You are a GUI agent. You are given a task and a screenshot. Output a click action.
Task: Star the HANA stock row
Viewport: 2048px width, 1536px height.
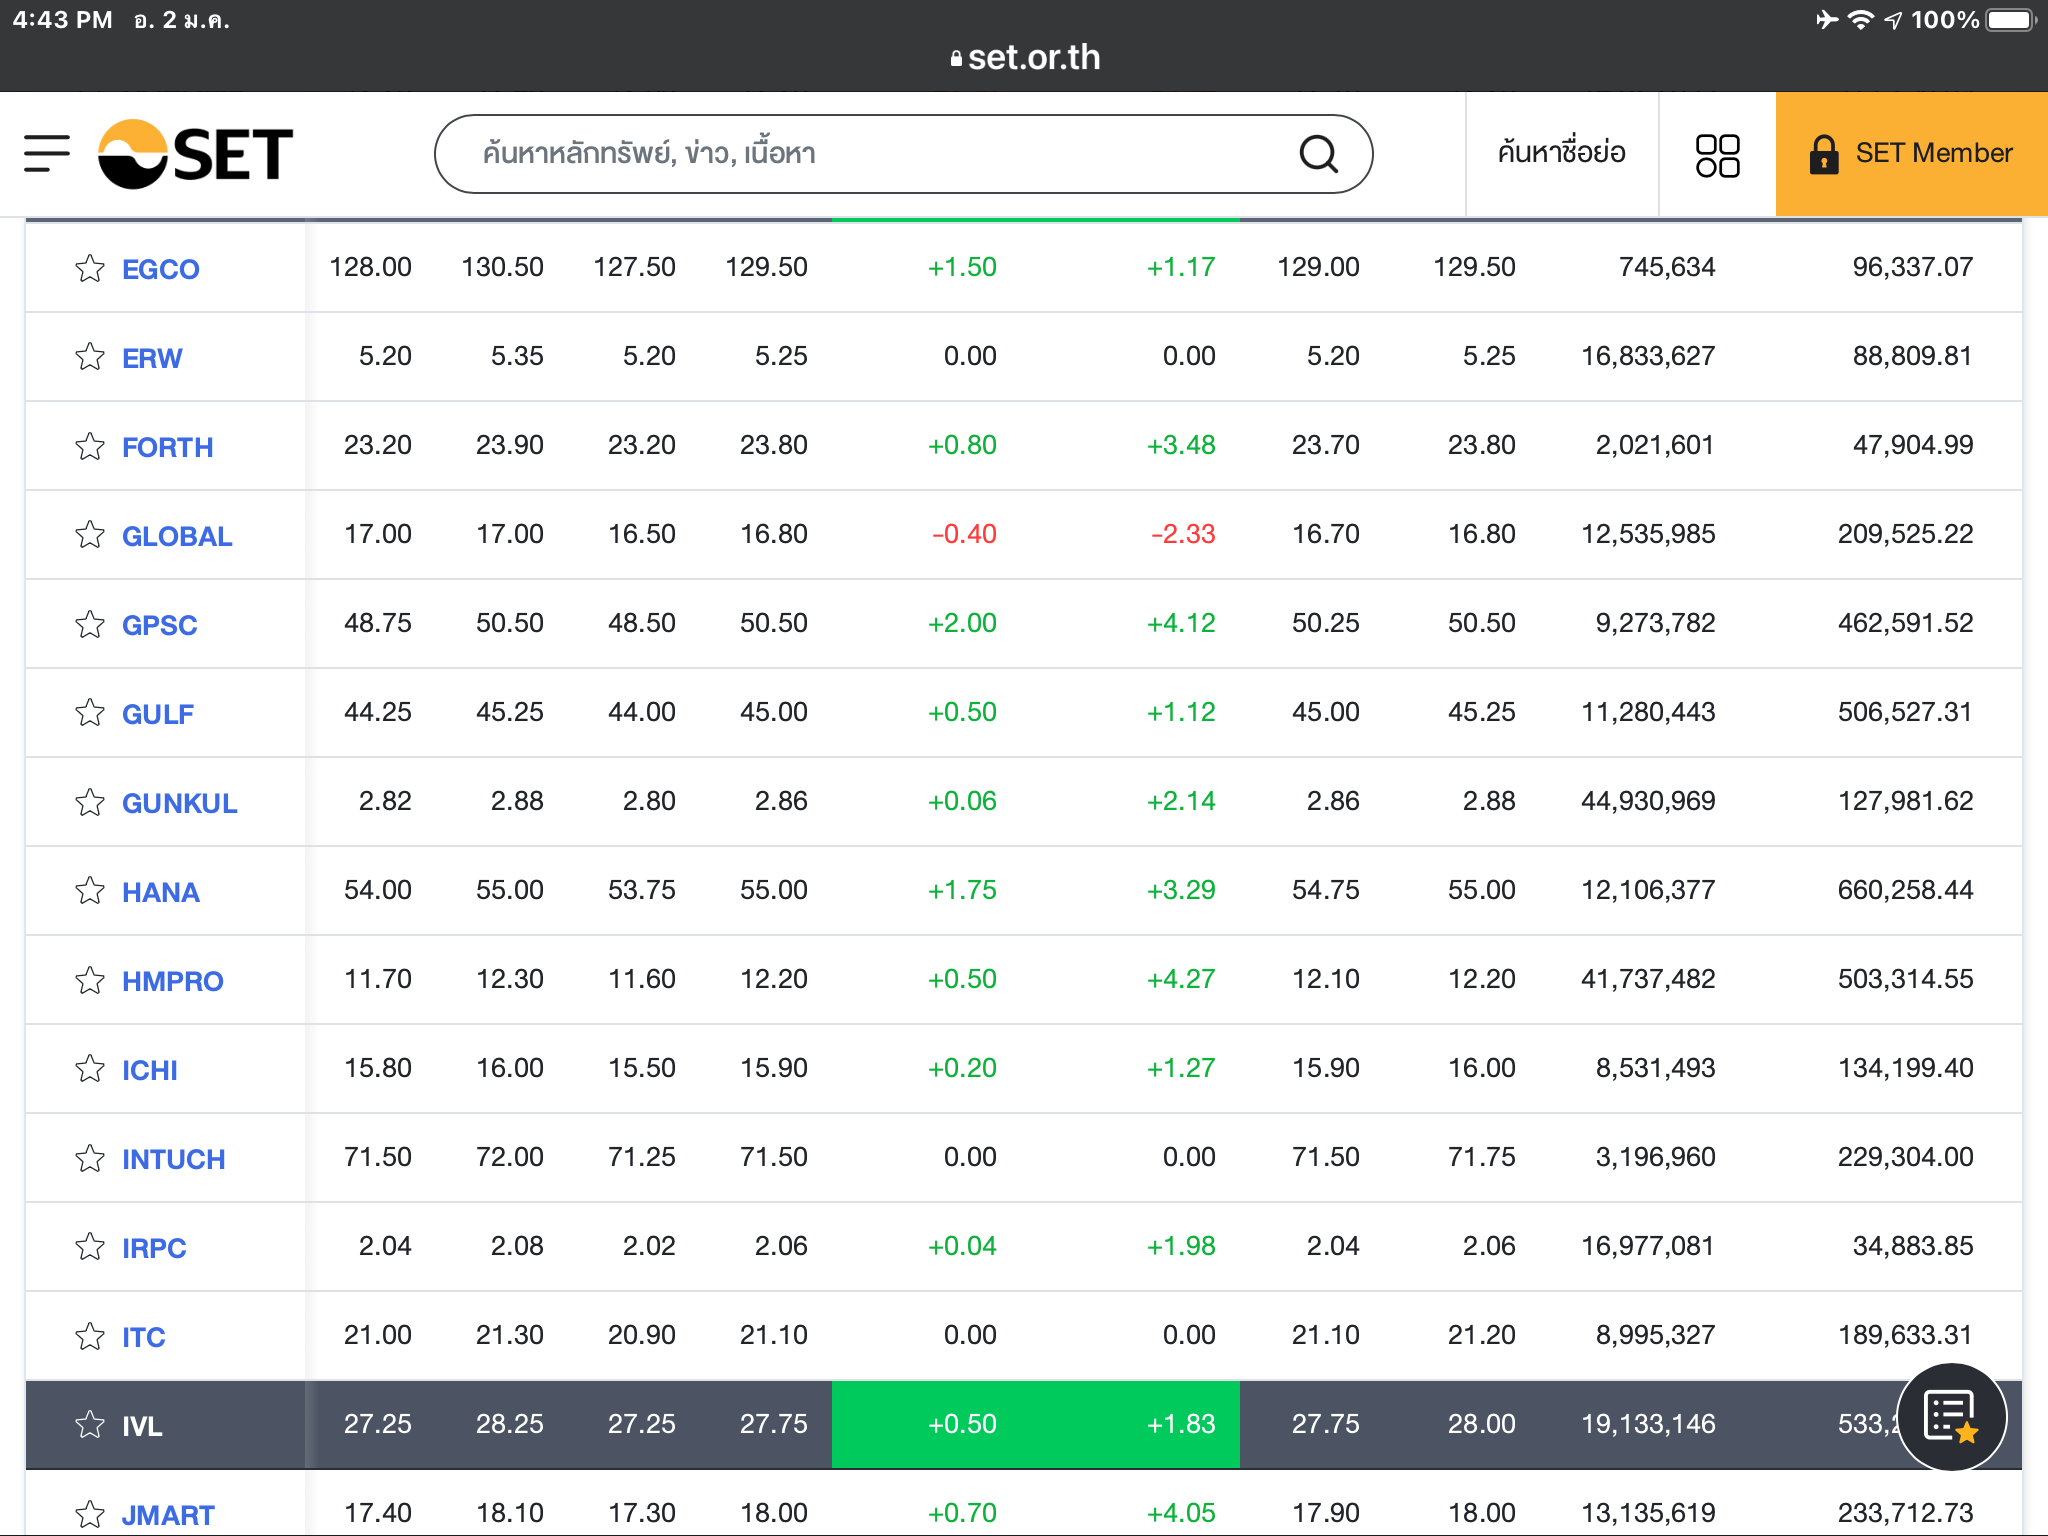click(90, 891)
